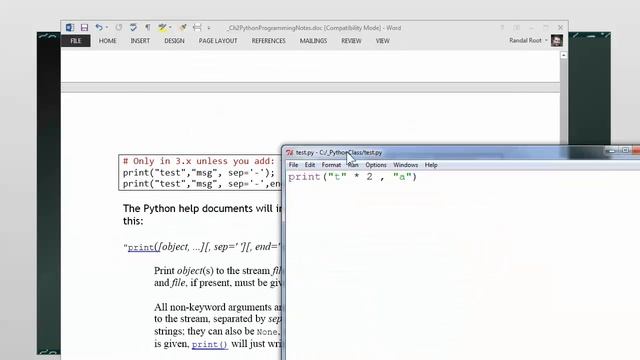Viewport: 640px width, 360px height.
Task: Undo the last action in Word
Action: (x=99, y=27)
